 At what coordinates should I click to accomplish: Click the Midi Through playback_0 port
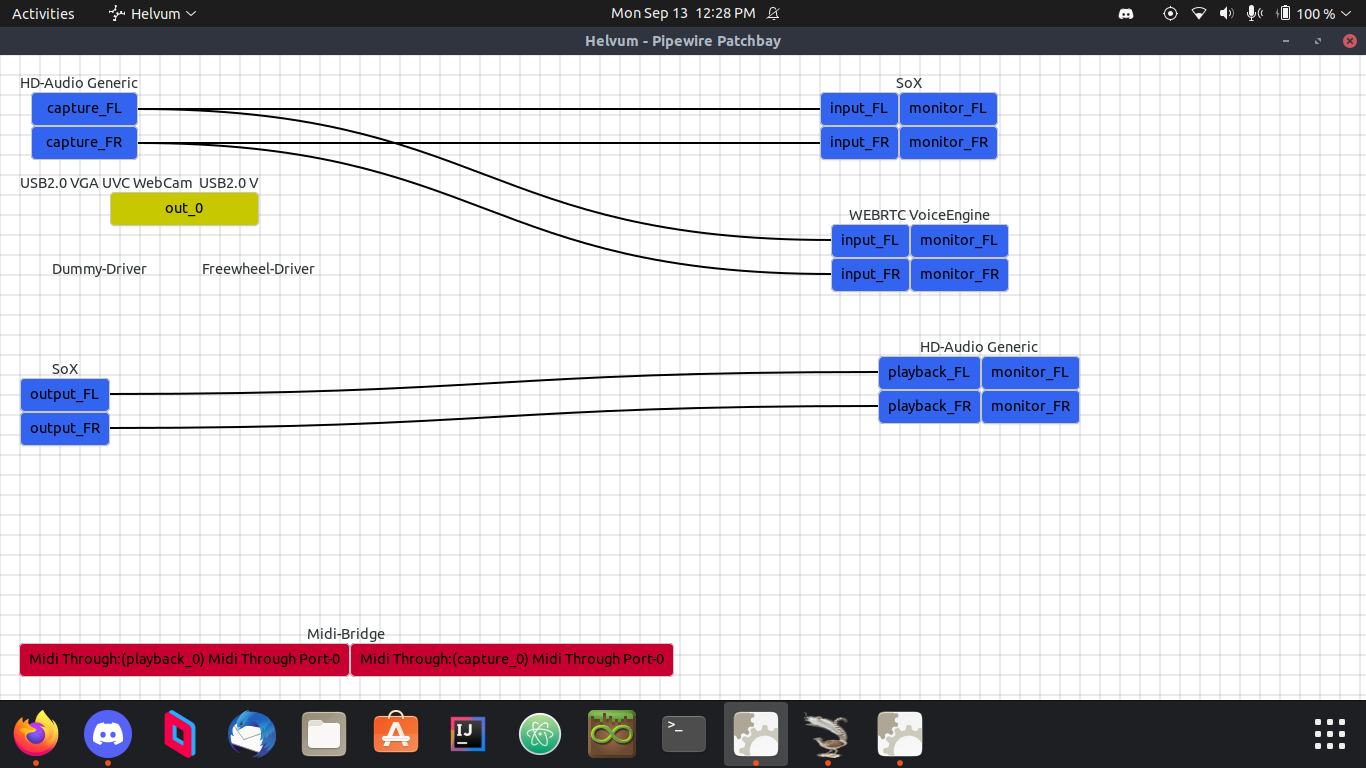pos(183,659)
